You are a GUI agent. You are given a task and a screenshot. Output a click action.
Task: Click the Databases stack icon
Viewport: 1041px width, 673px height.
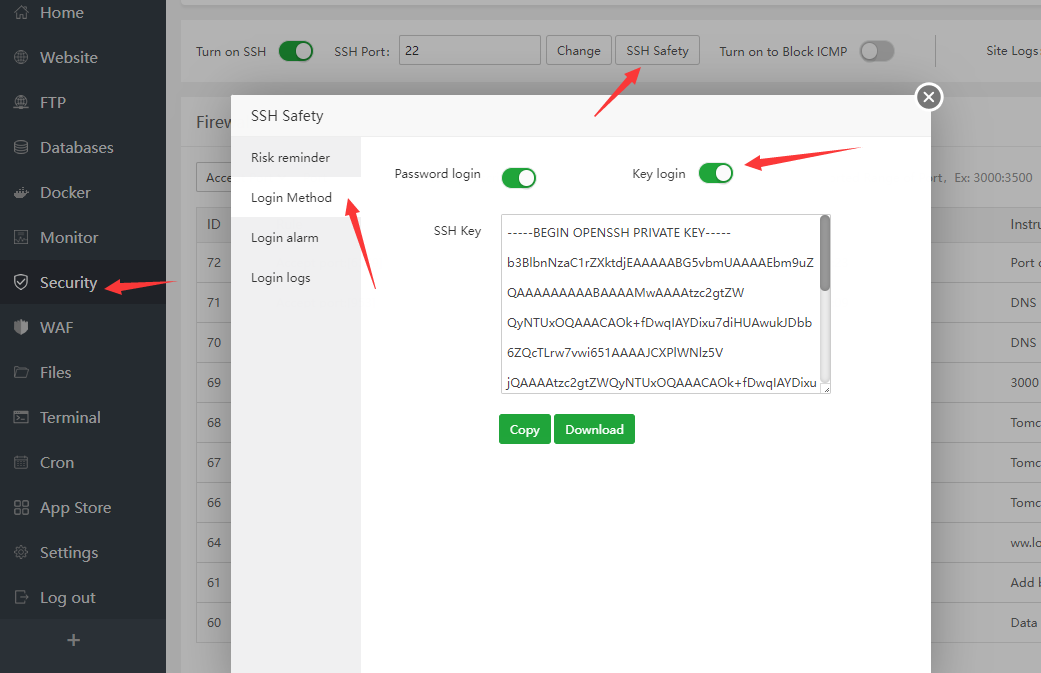(21, 147)
